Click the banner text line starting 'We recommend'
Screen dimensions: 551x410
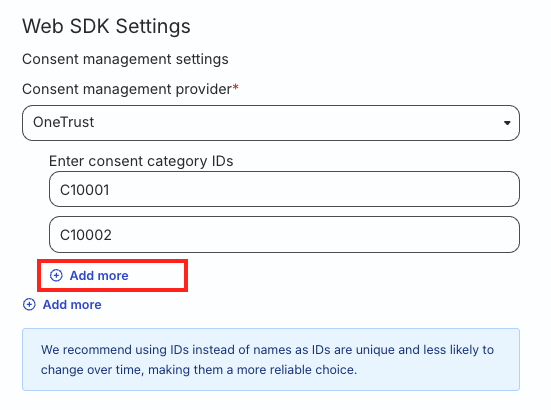pos(267,350)
